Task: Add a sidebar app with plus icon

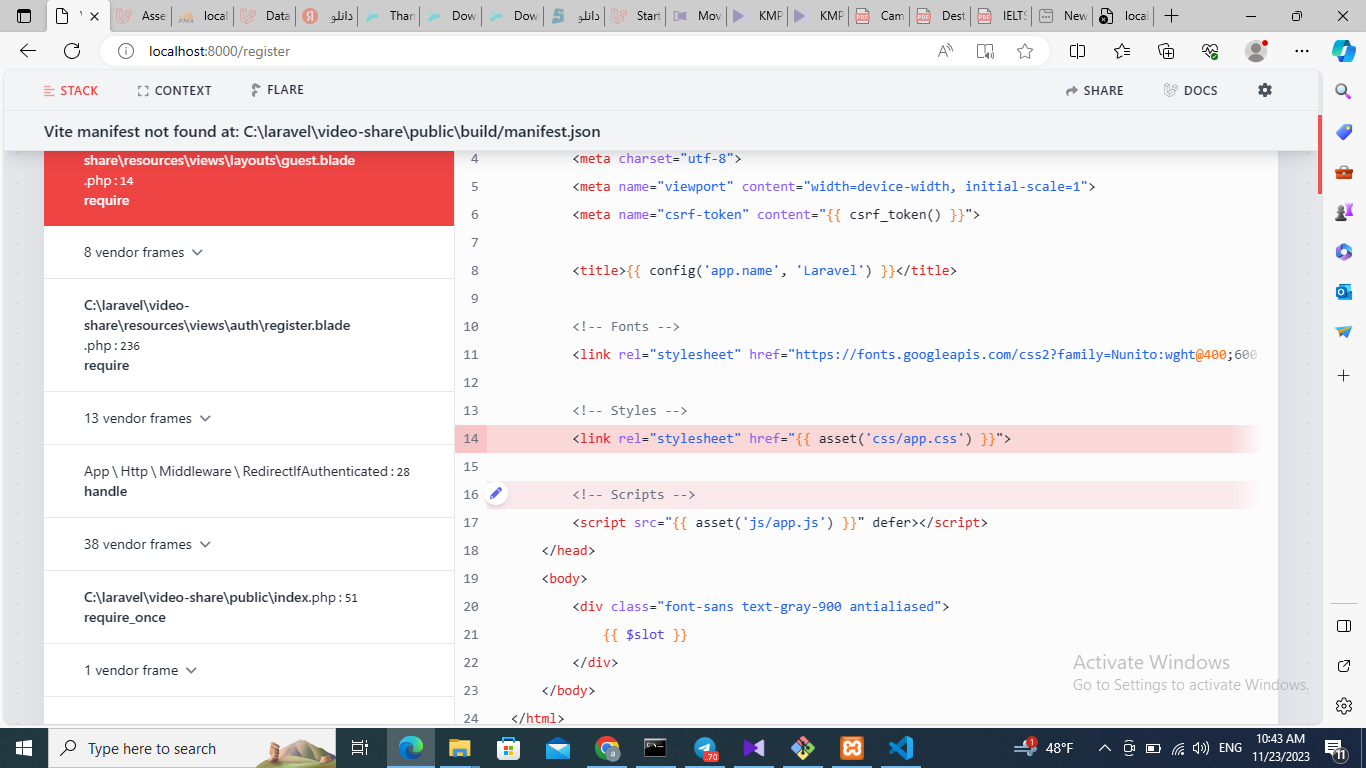Action: 1344,375
